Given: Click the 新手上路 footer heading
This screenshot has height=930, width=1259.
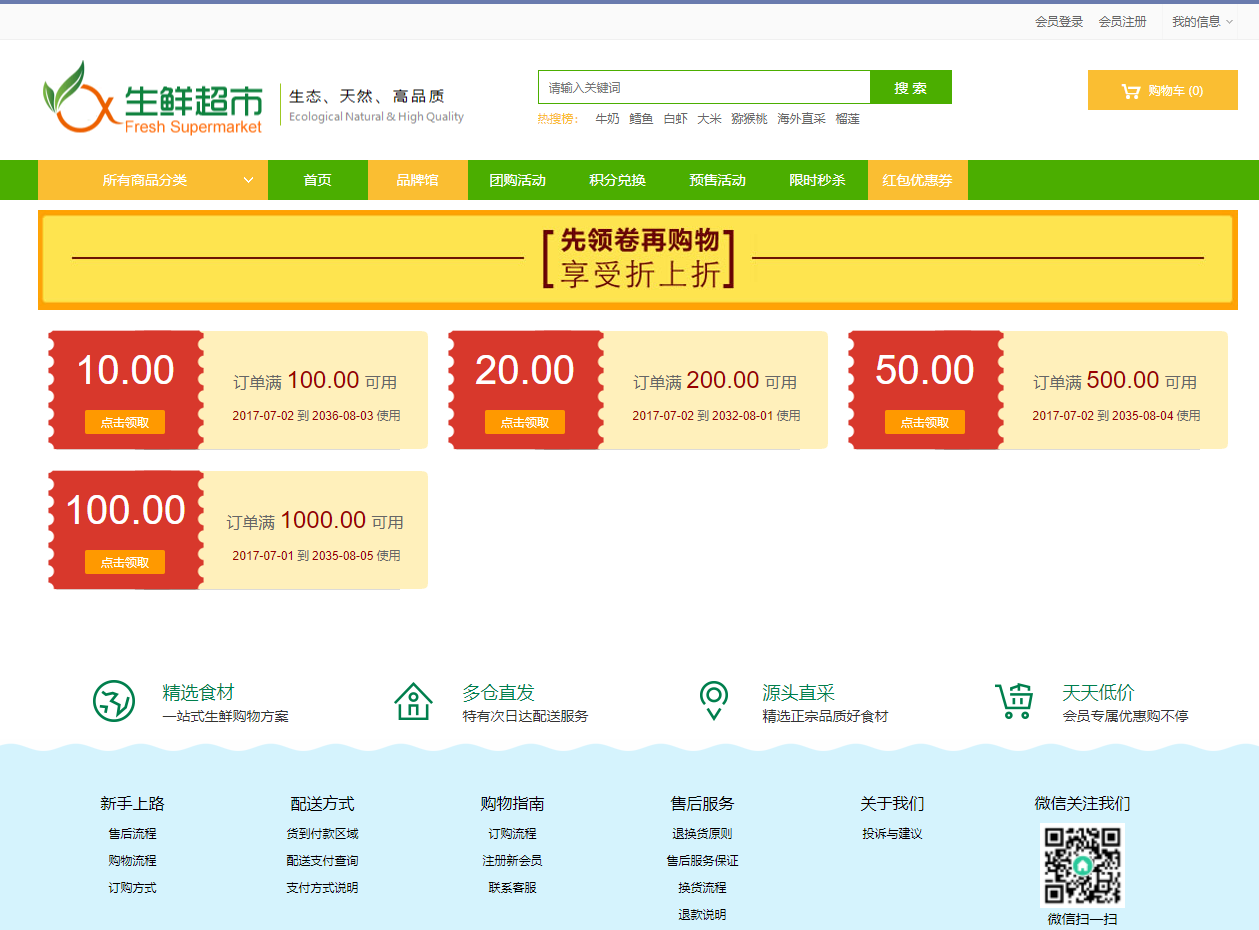Looking at the screenshot, I should (x=132, y=804).
